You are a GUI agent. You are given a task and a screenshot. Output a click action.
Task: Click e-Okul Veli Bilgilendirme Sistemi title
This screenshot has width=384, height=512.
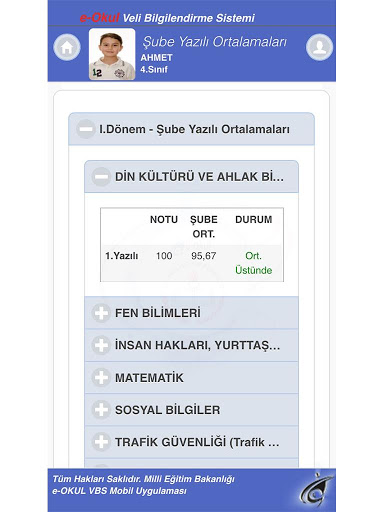click(x=167, y=18)
